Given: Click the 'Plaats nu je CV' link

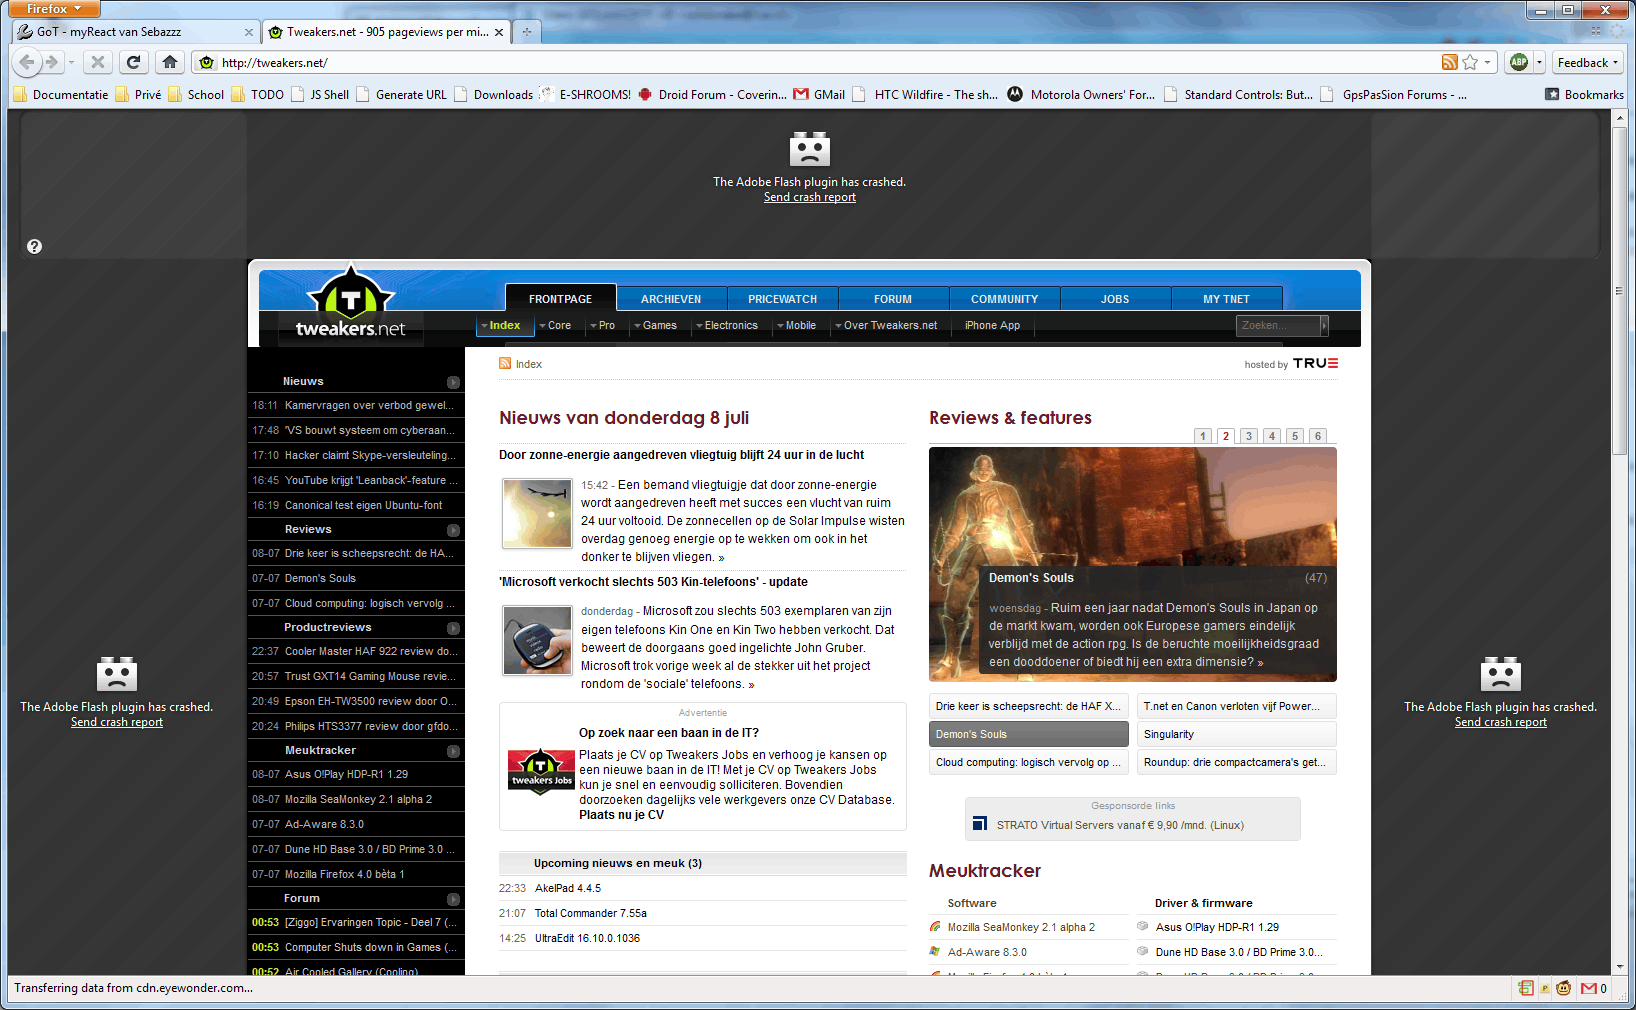Looking at the screenshot, I should click(x=621, y=815).
